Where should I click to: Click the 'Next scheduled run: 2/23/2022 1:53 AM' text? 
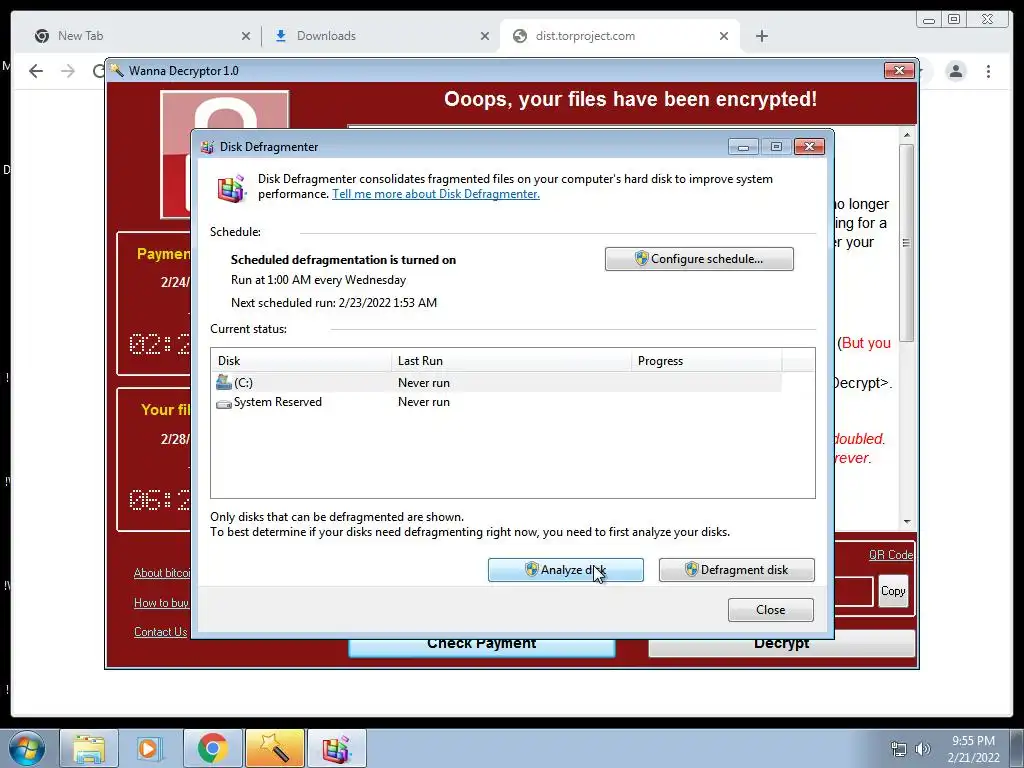coord(334,303)
